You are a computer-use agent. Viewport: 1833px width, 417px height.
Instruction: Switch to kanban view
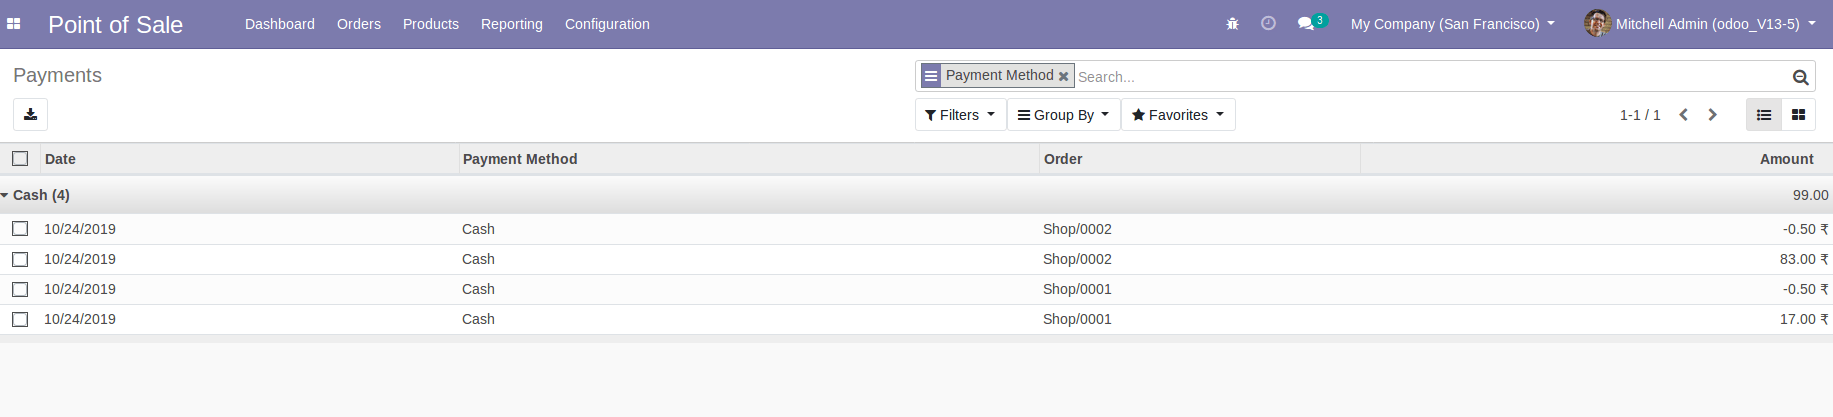pyautogui.click(x=1798, y=115)
